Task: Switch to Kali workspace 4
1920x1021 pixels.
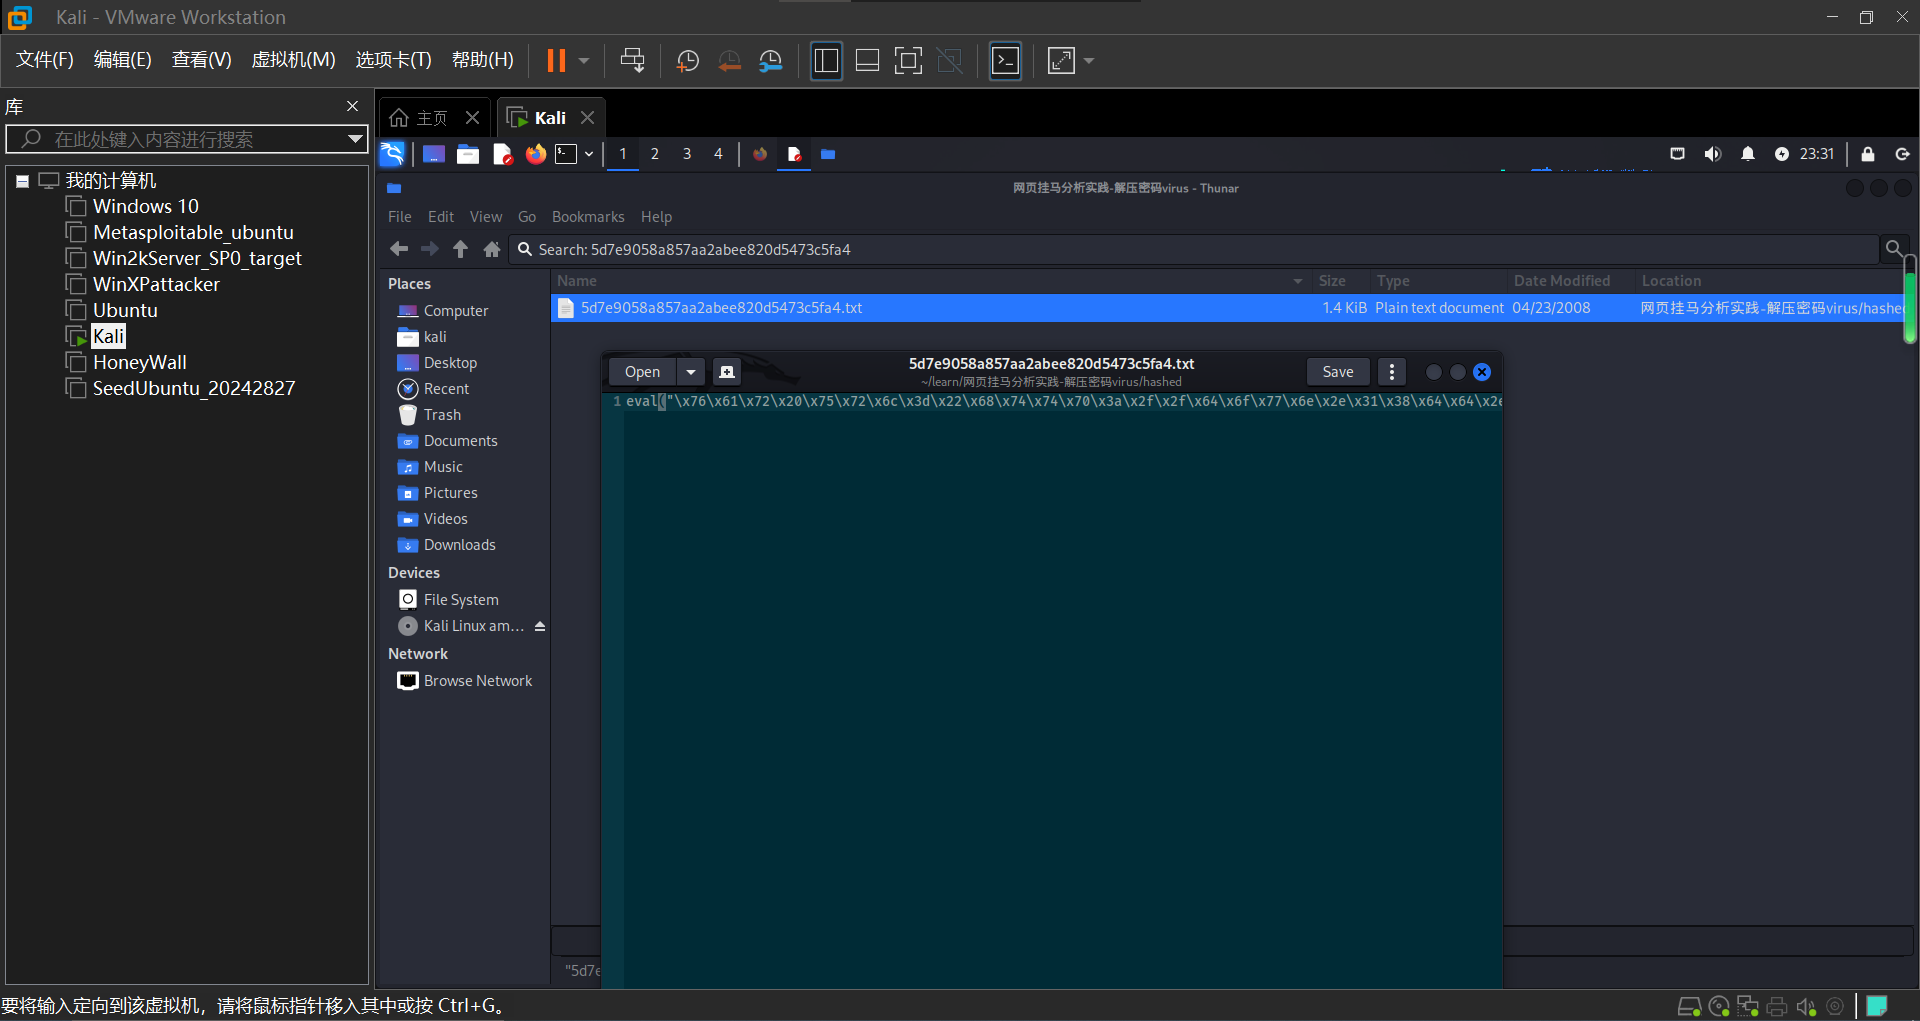Action: 718,154
